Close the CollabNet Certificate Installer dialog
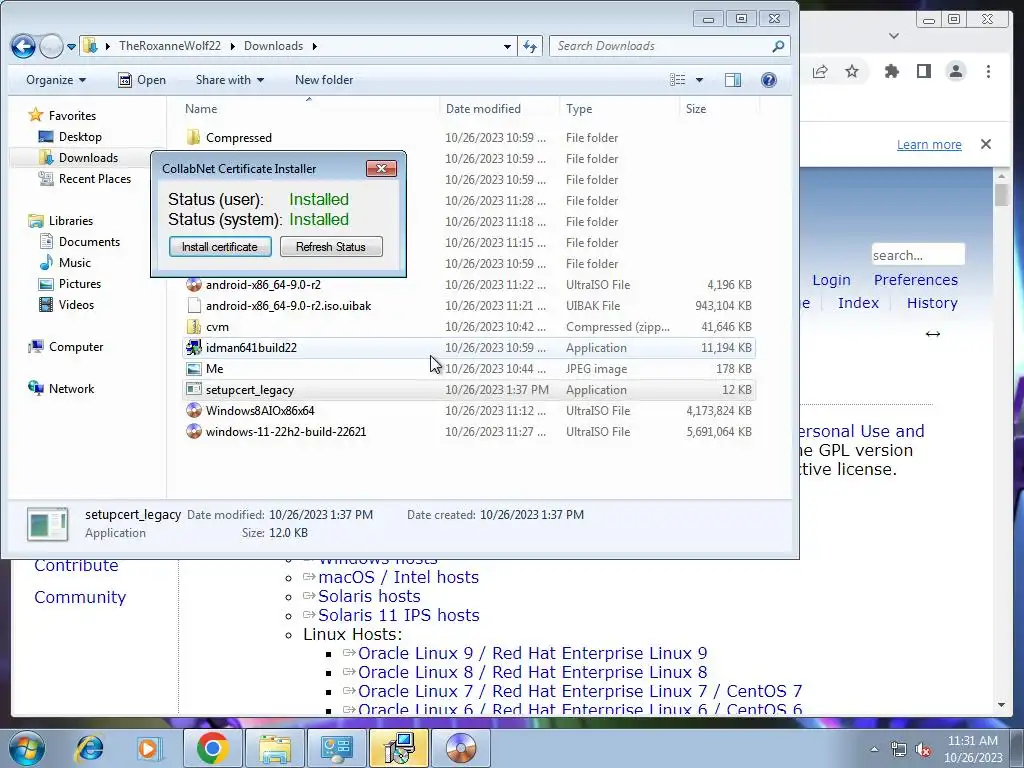Screen dimensions: 1024x768 (381, 168)
